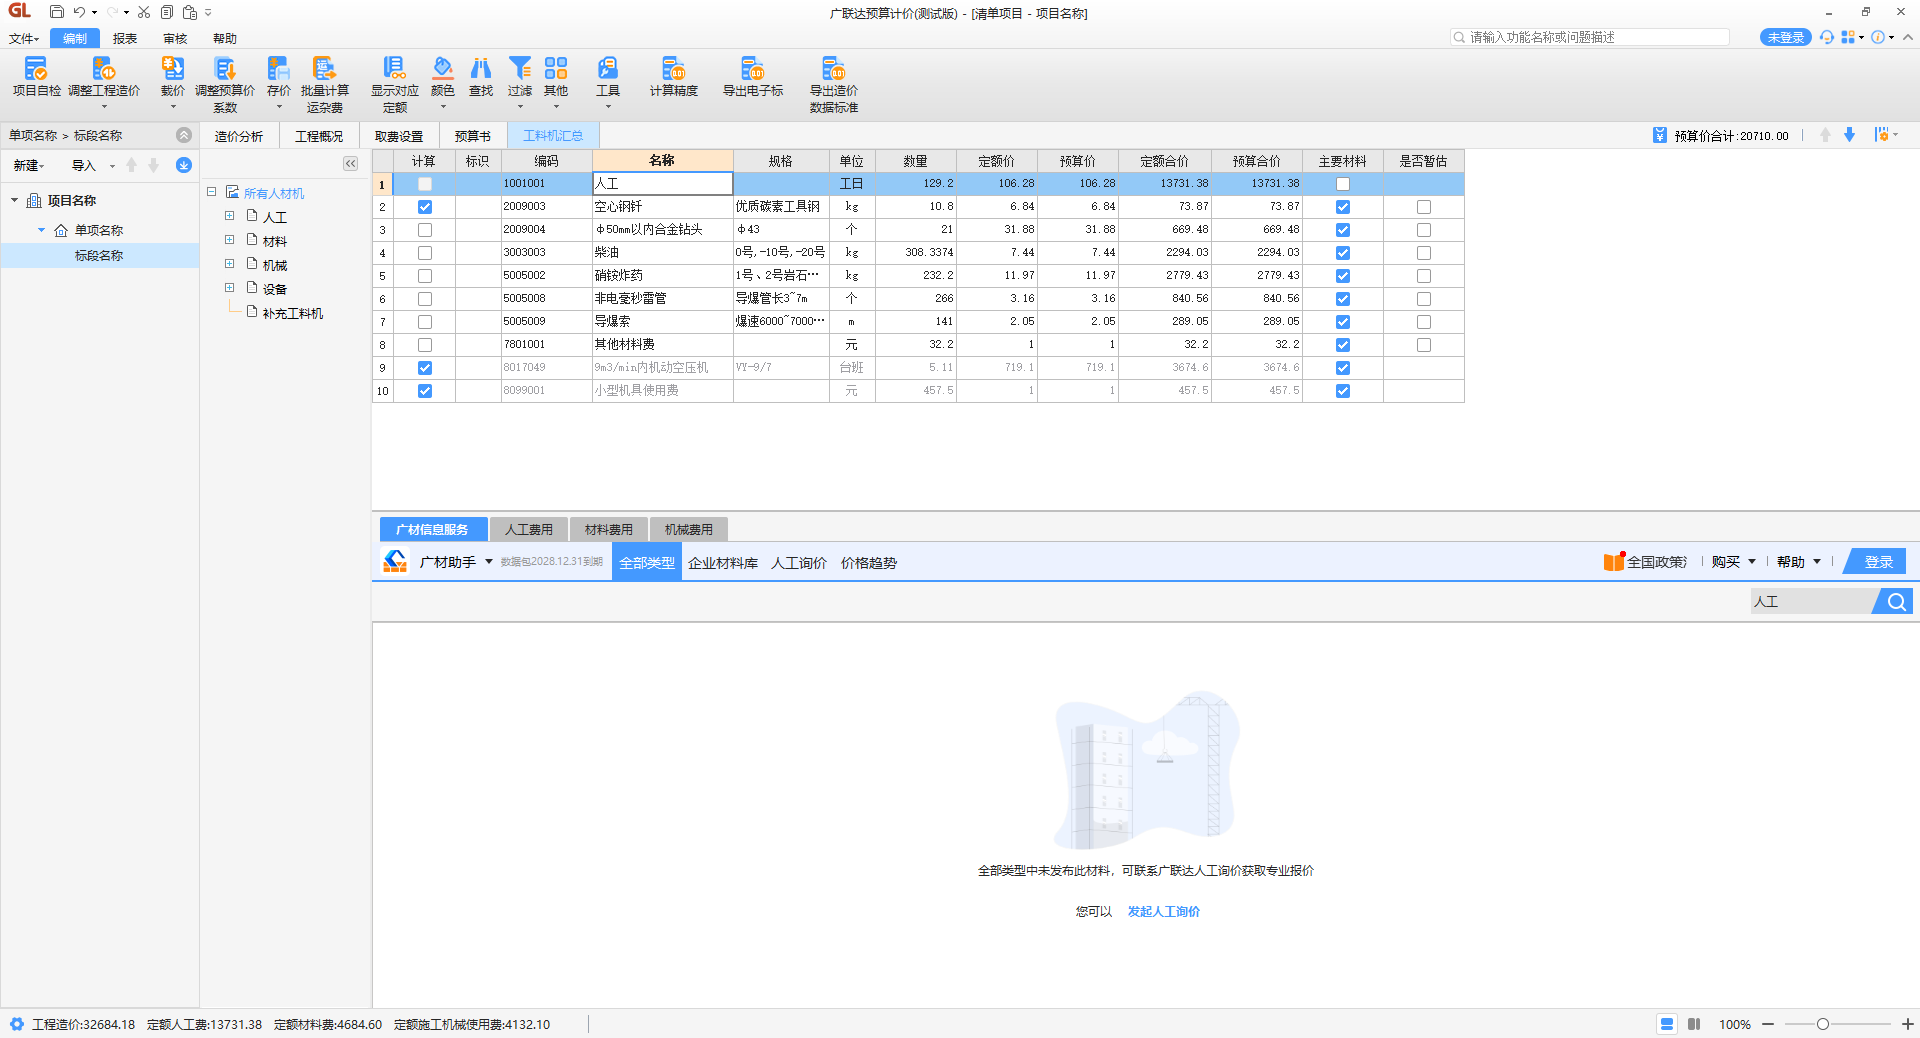The image size is (1920, 1038).
Task: Click 导出造价数据标准 icon
Action: tap(834, 68)
